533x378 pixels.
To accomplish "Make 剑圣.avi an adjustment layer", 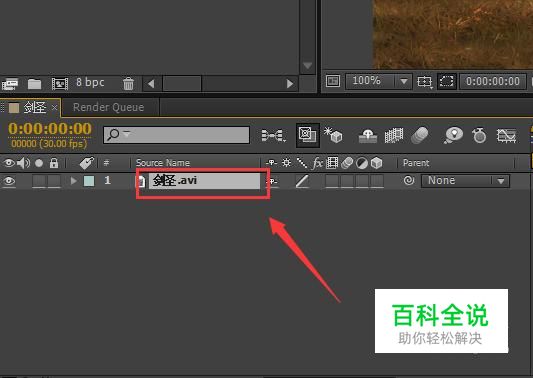I will (x=362, y=181).
